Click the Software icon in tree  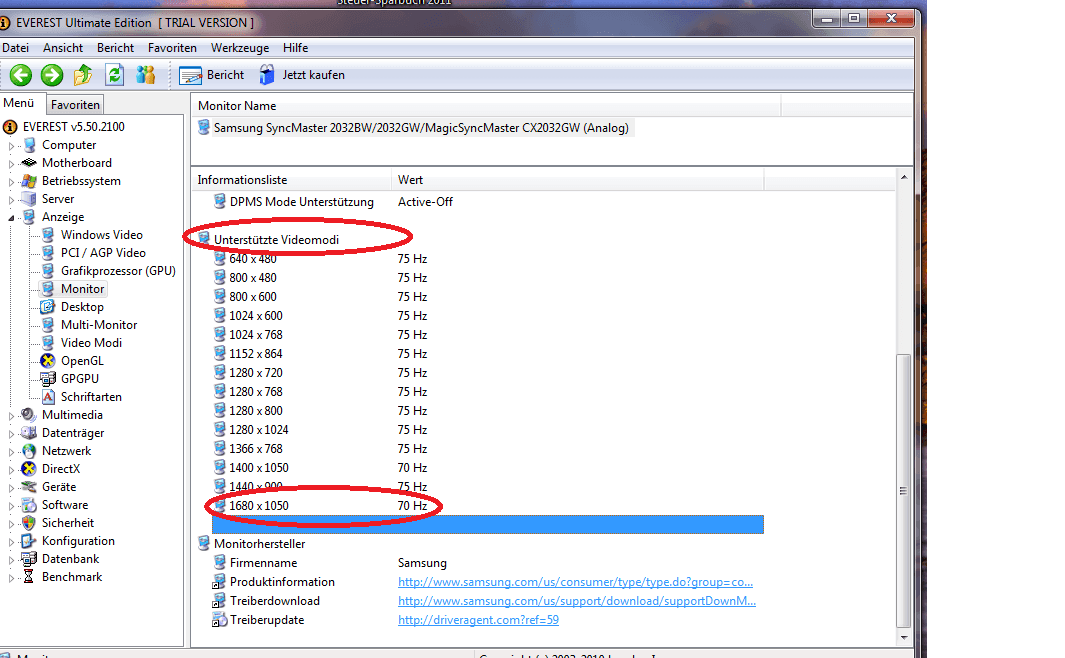click(29, 505)
